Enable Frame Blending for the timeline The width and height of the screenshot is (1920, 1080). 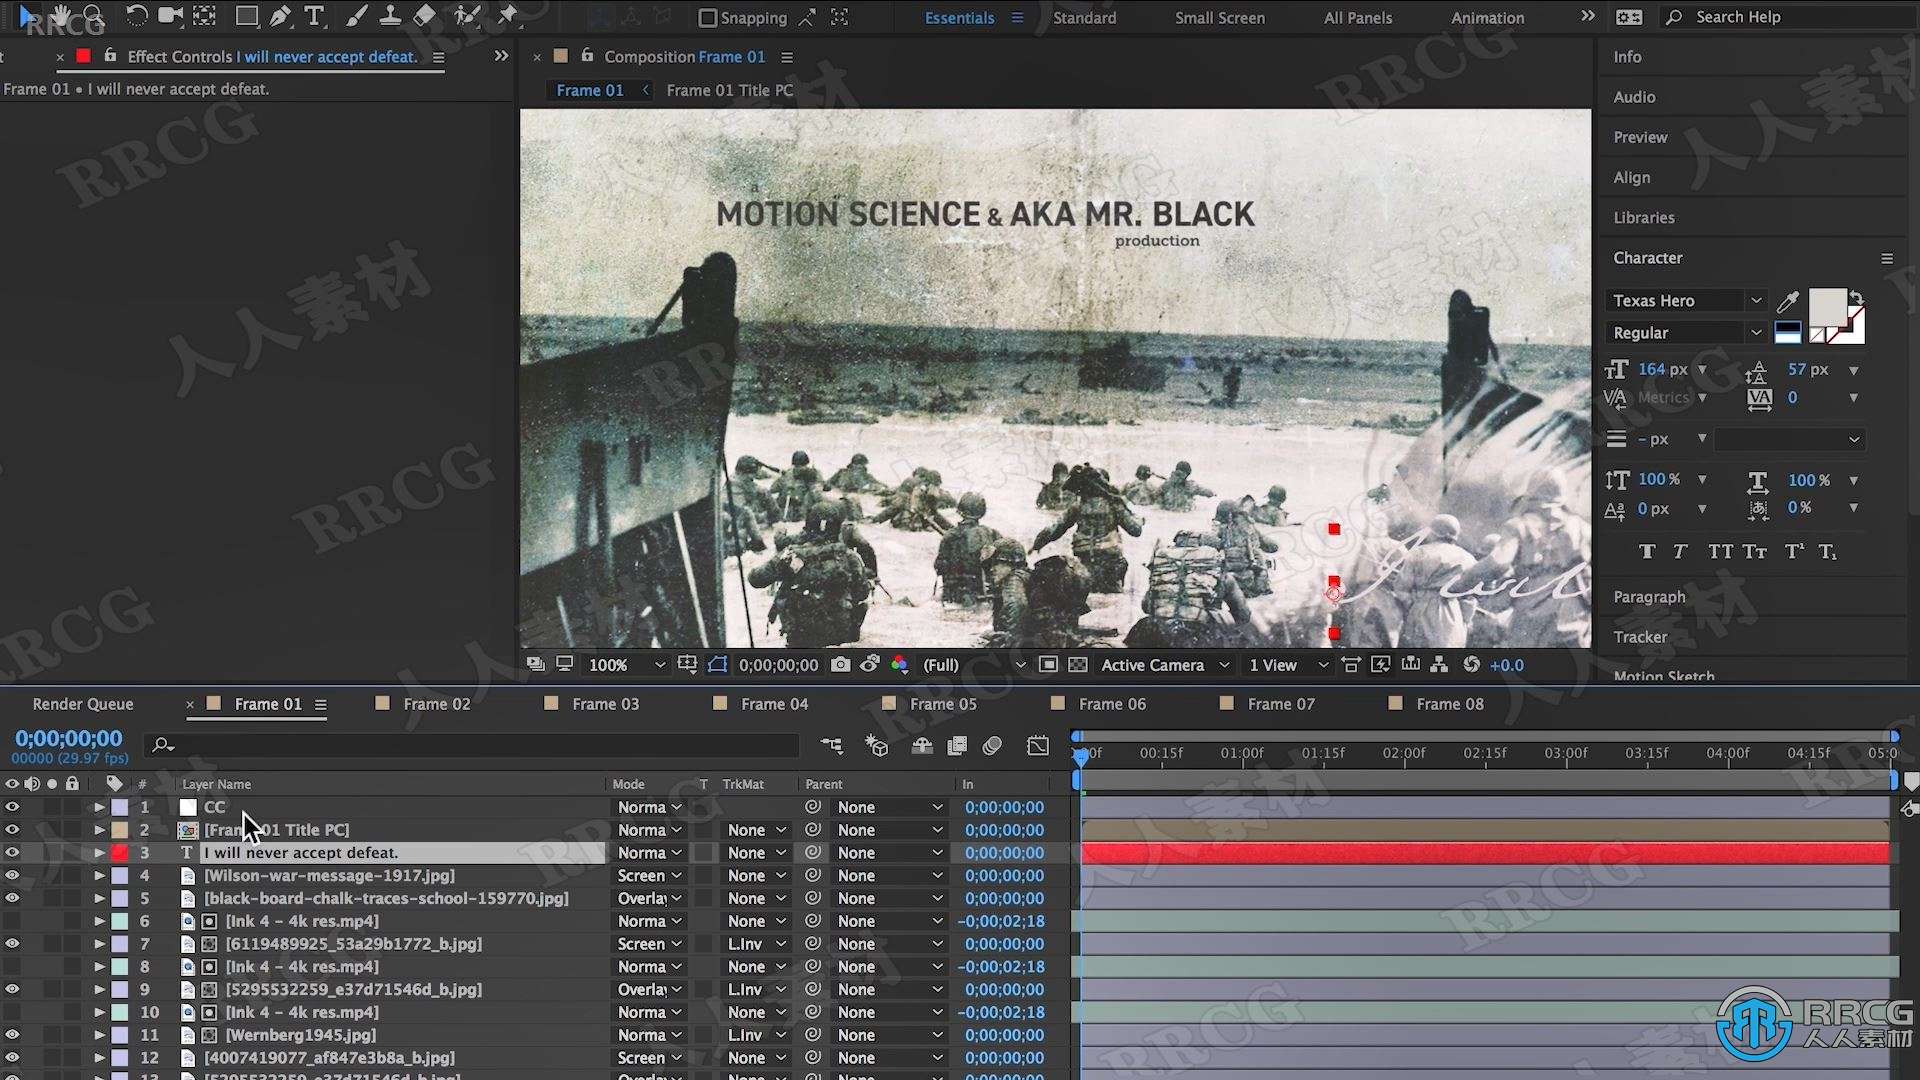point(957,746)
